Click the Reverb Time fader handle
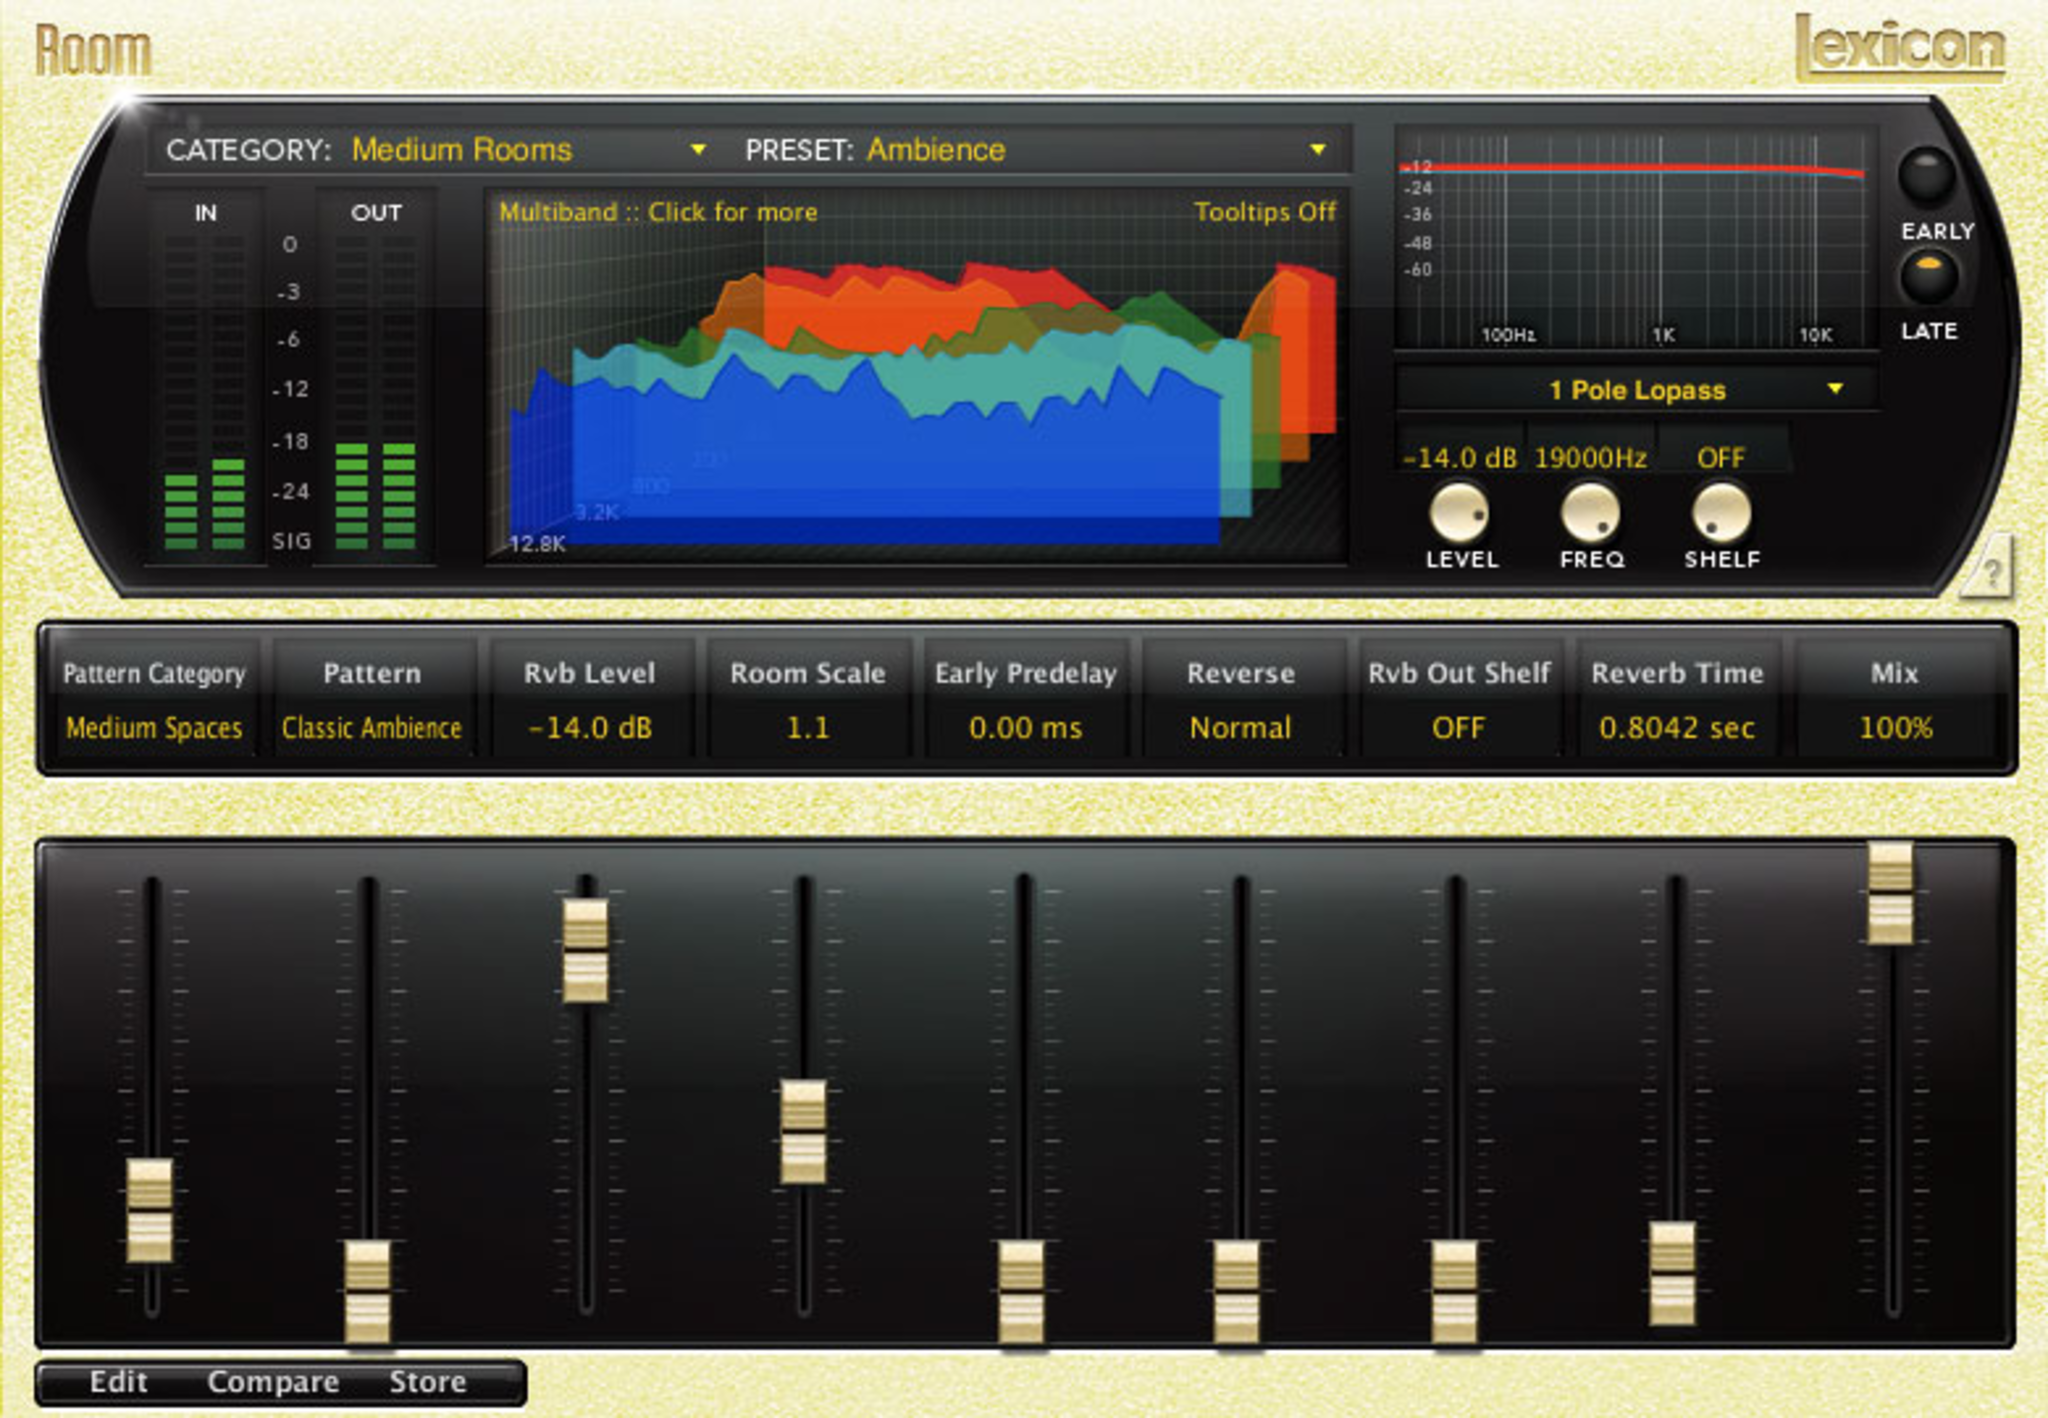 pyautogui.click(x=1672, y=1273)
